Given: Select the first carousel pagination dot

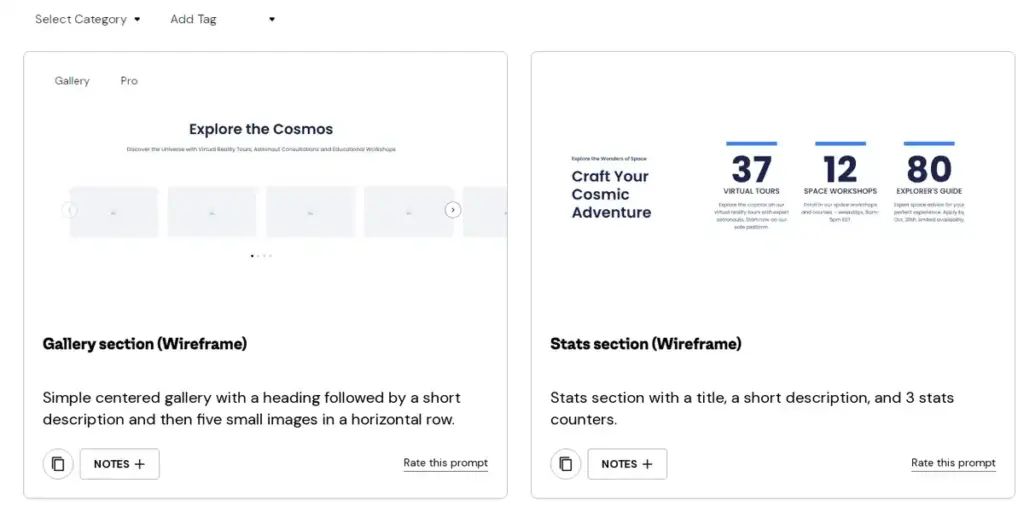Looking at the screenshot, I should (252, 256).
